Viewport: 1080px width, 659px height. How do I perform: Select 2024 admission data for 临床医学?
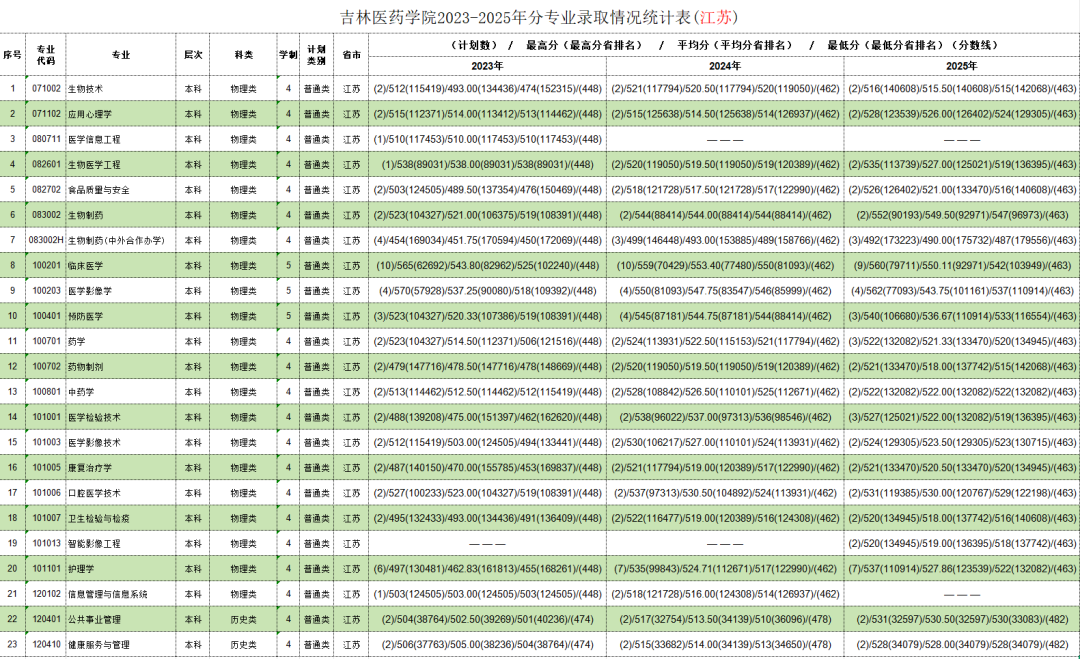(725, 266)
